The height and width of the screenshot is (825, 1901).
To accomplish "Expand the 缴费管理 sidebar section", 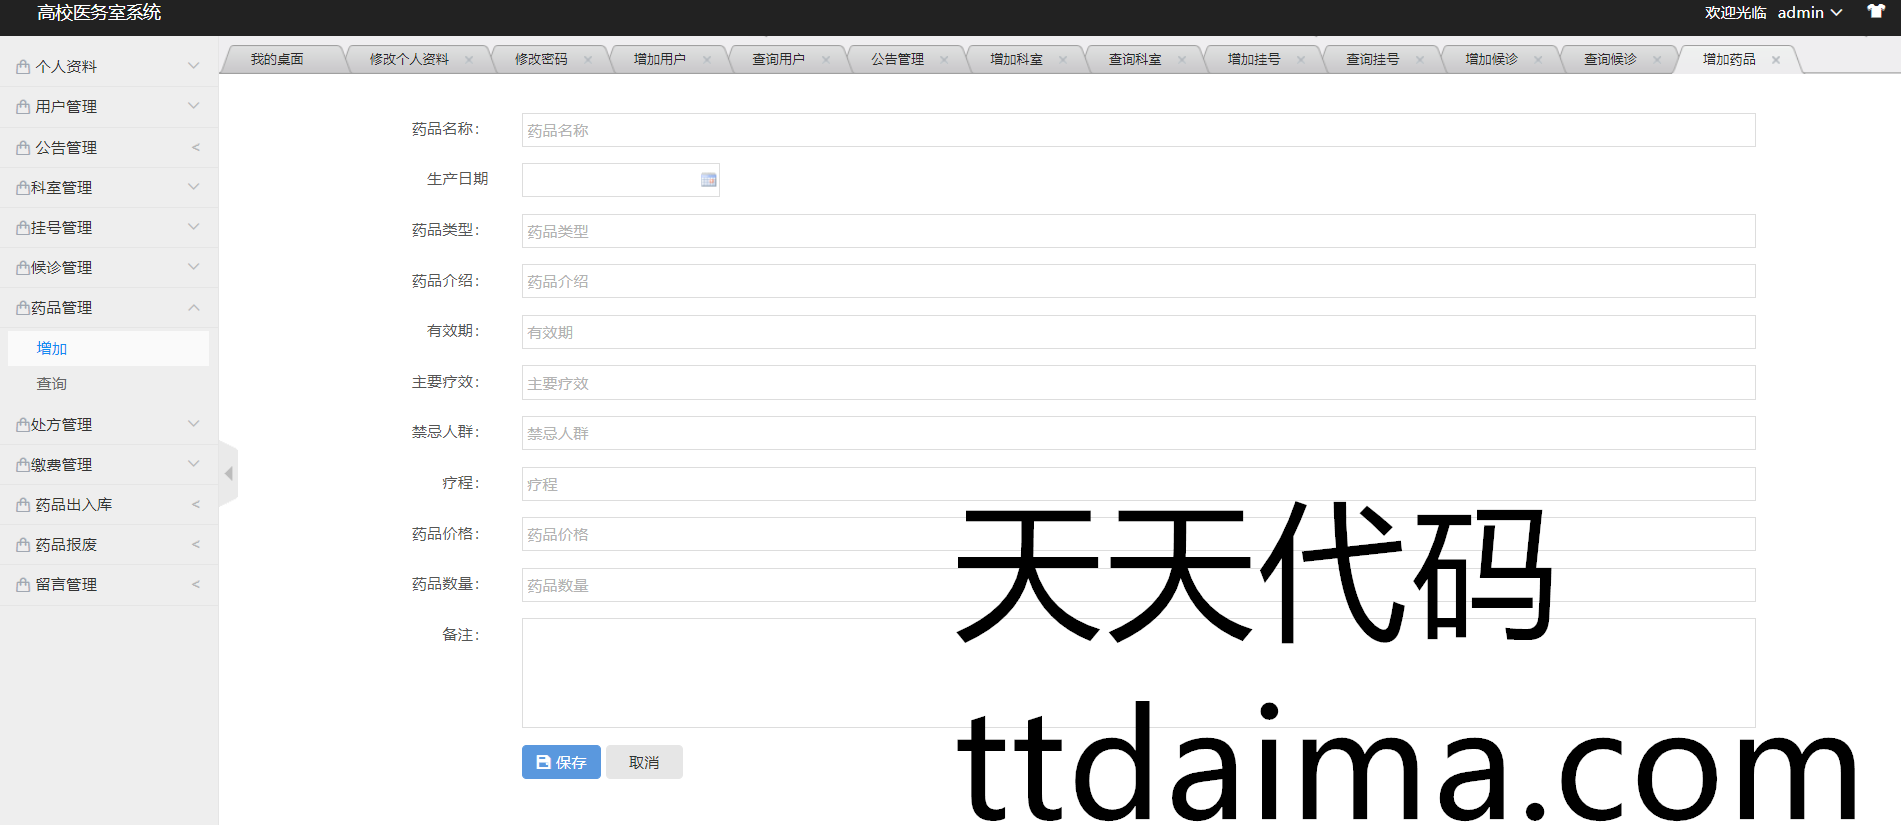I will click(108, 465).
